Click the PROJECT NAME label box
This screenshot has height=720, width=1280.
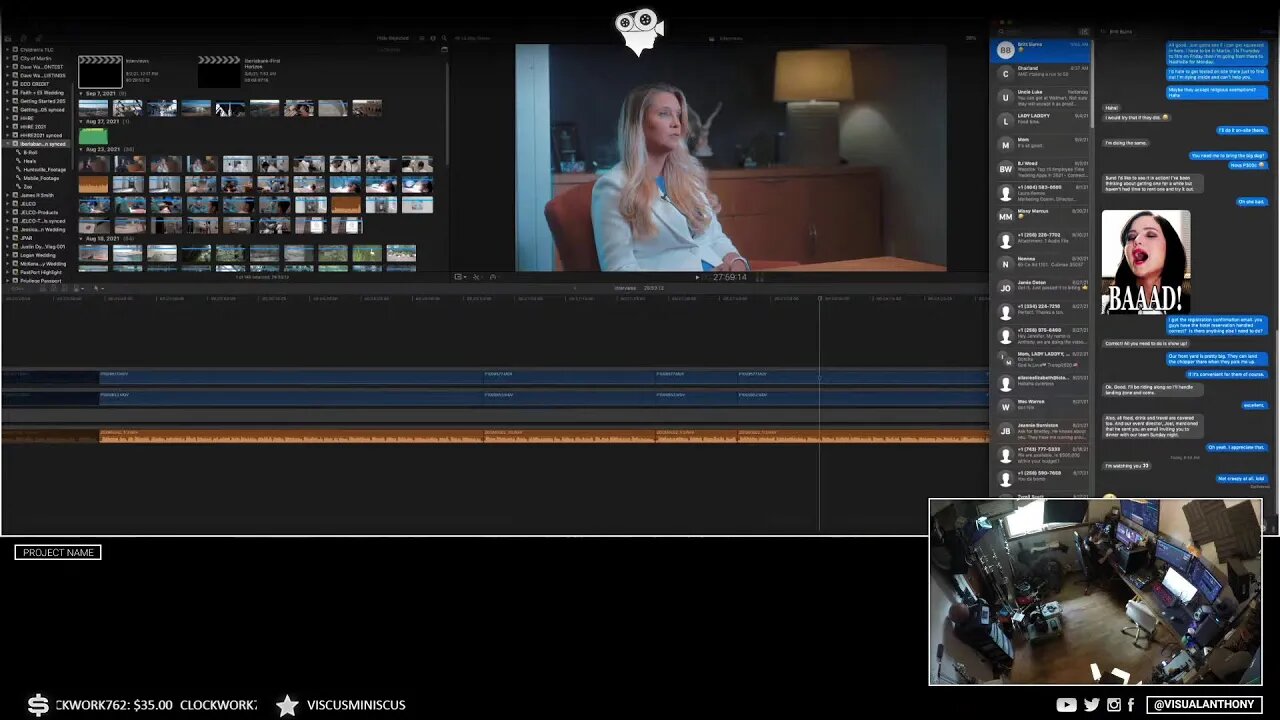[x=58, y=552]
